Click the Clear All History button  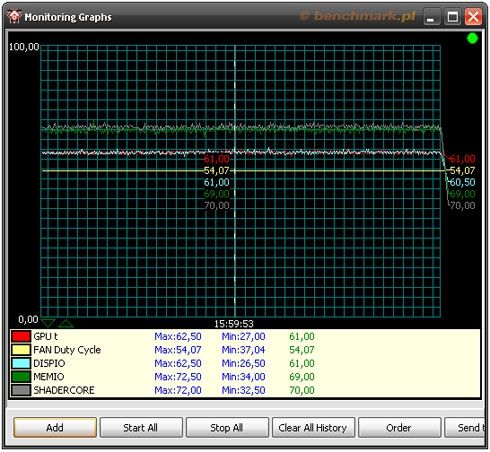pyautogui.click(x=313, y=427)
